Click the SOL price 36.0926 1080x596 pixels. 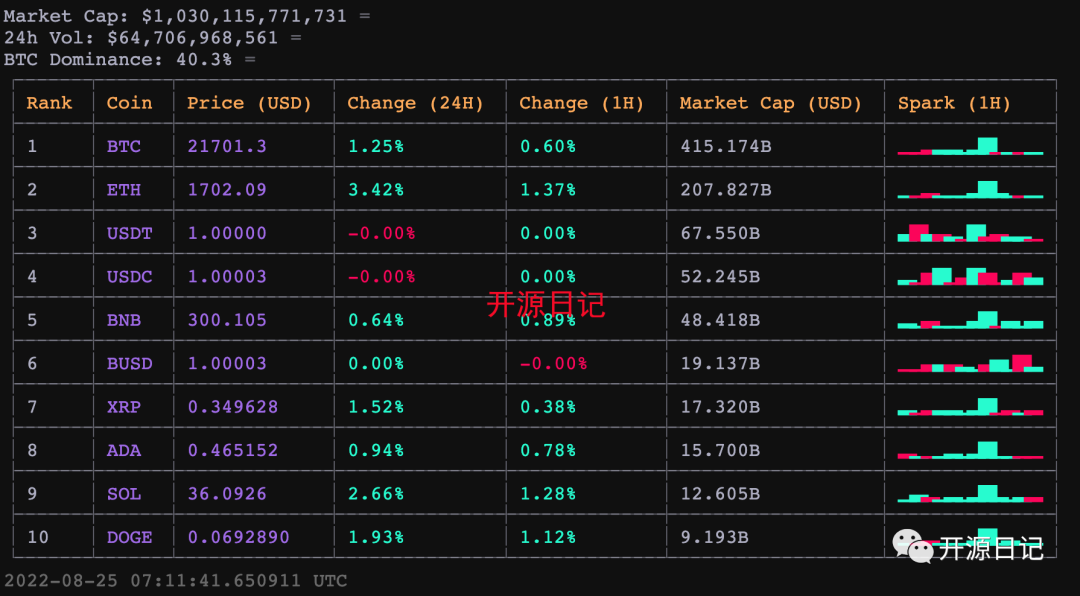click(227, 494)
